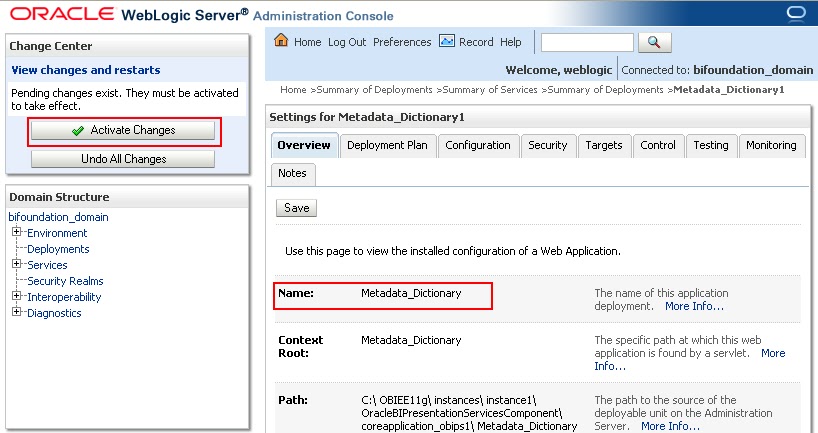Select the Overview tab
Viewport: 818px width, 433px height.
304,146
